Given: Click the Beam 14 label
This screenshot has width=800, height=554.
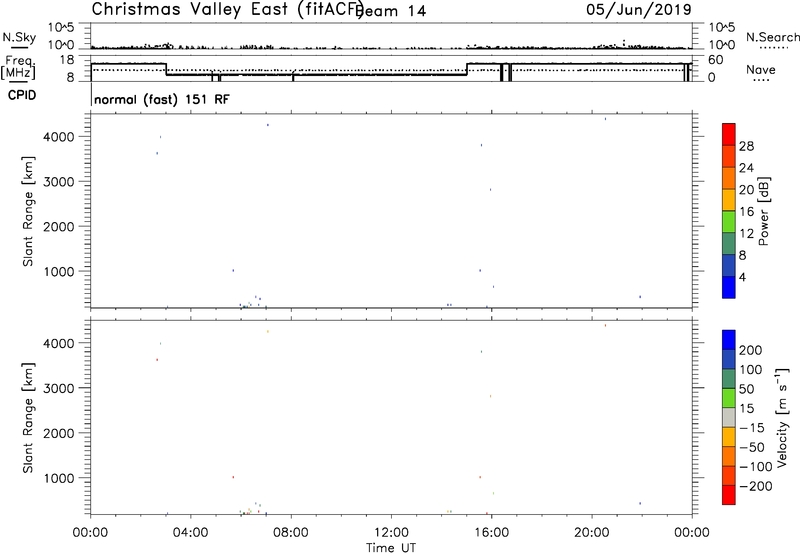Looking at the screenshot, I should pyautogui.click(x=392, y=11).
